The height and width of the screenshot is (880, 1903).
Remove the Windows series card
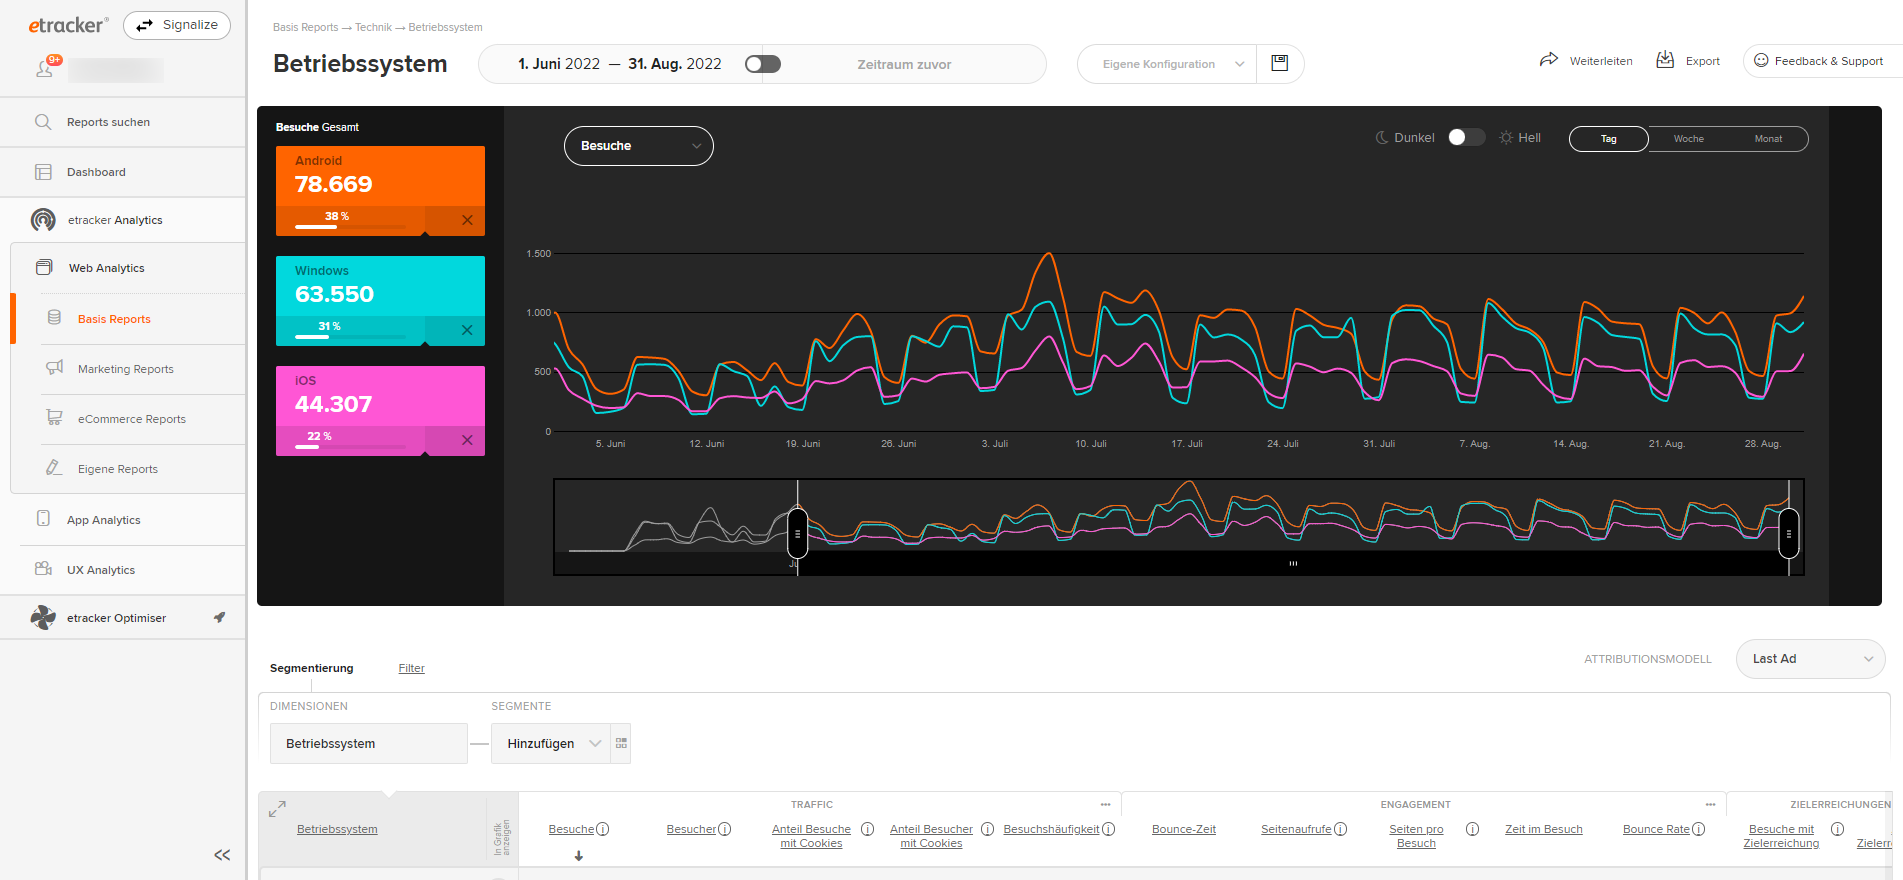pos(467,330)
